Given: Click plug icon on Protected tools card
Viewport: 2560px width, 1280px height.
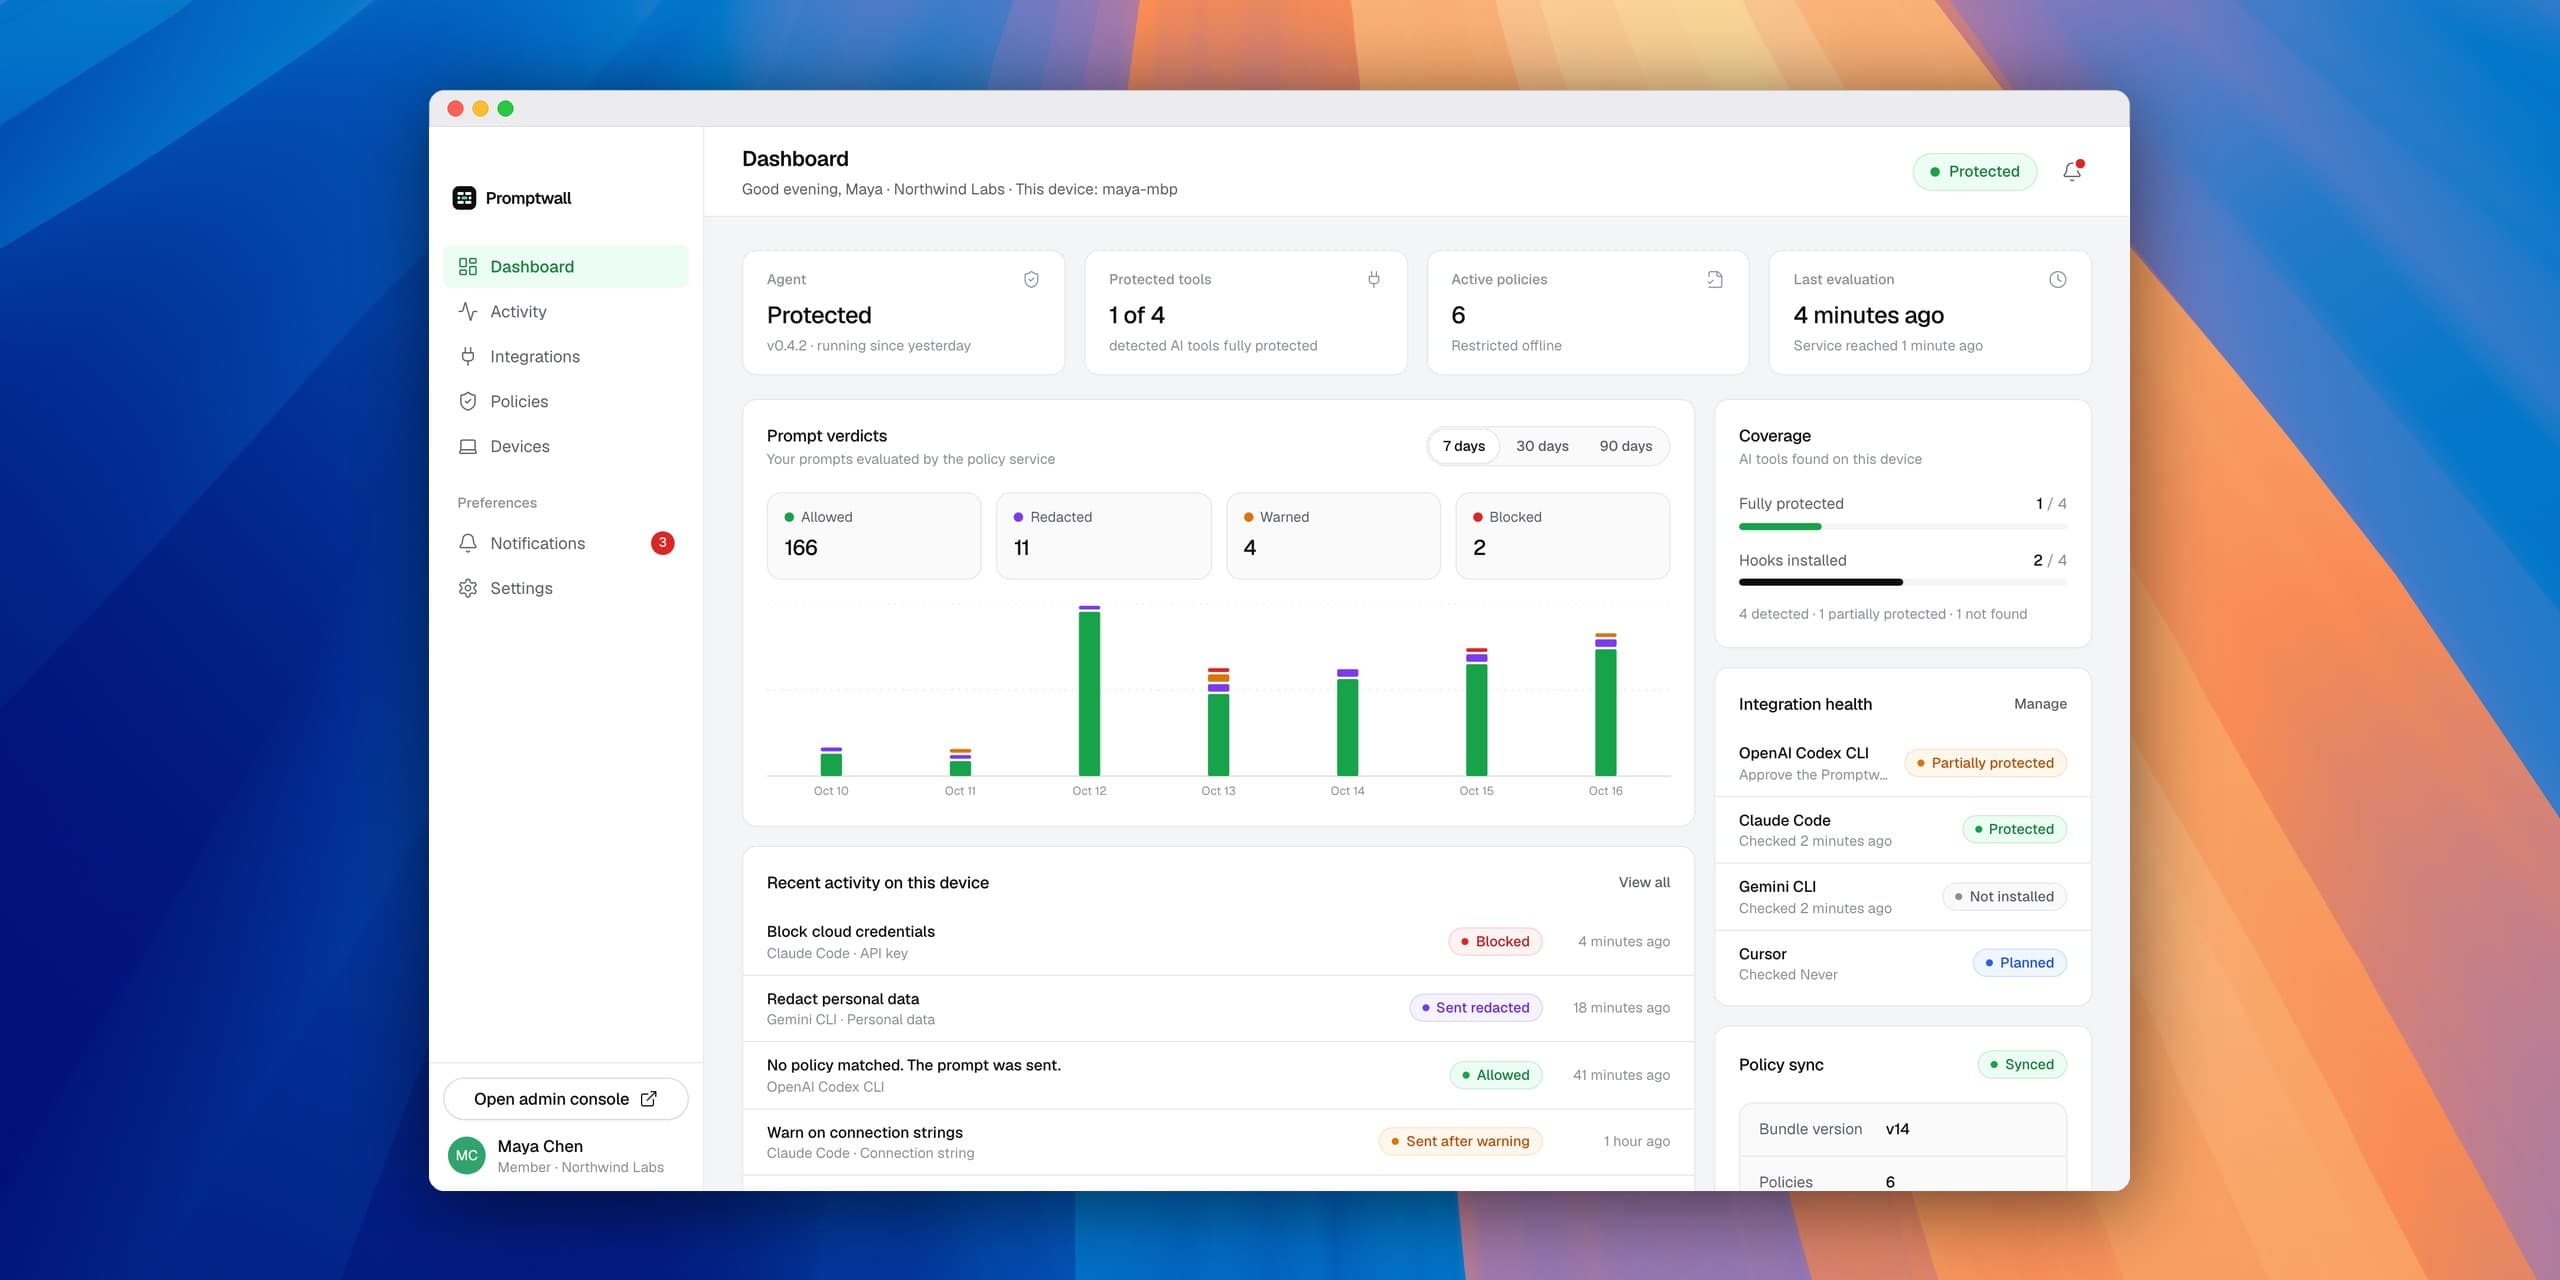Looking at the screenshot, I should point(1374,279).
